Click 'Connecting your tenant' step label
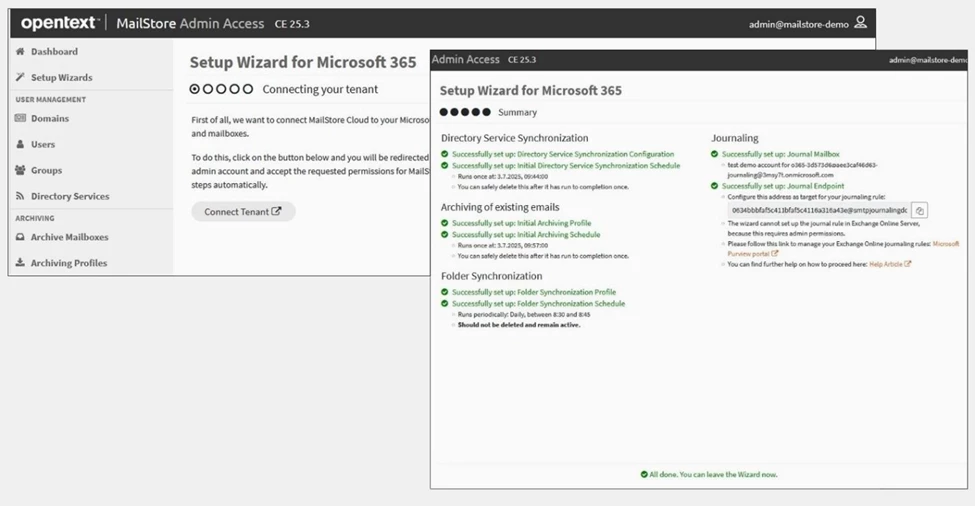Screen dimensions: 975x506 pyautogui.click(x=320, y=90)
